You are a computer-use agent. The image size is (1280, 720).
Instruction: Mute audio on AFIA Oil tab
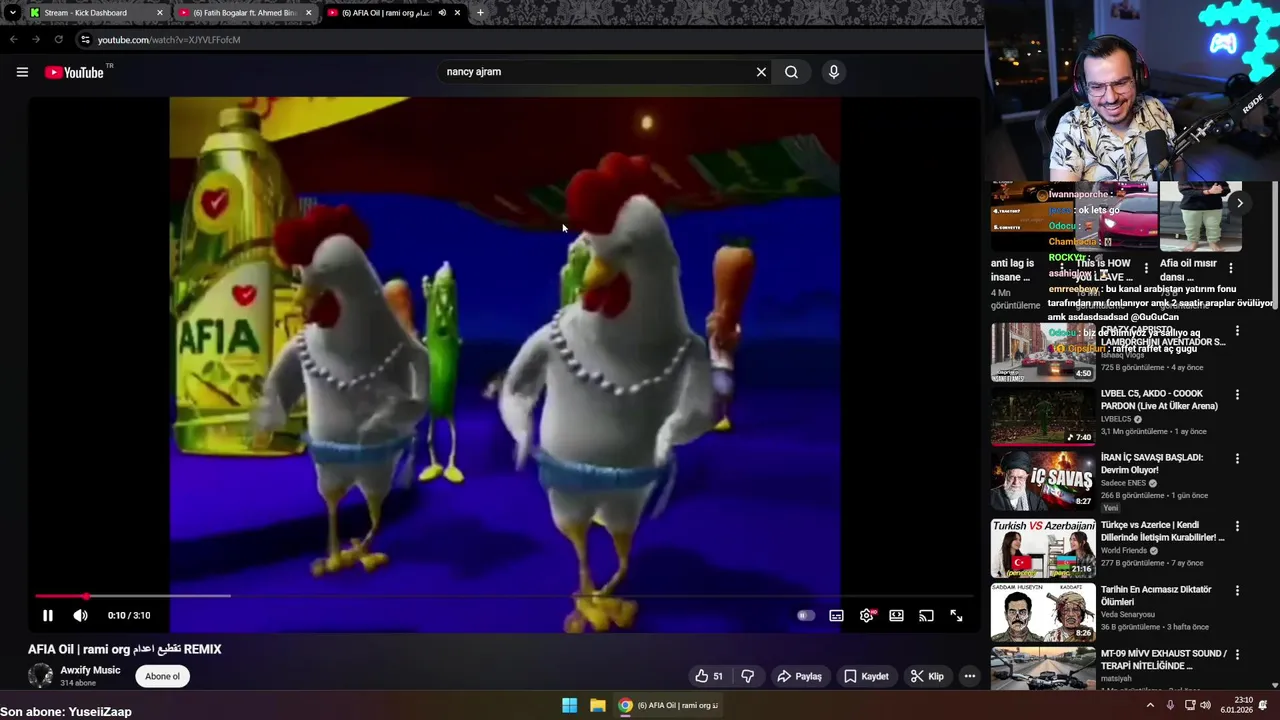point(442,13)
